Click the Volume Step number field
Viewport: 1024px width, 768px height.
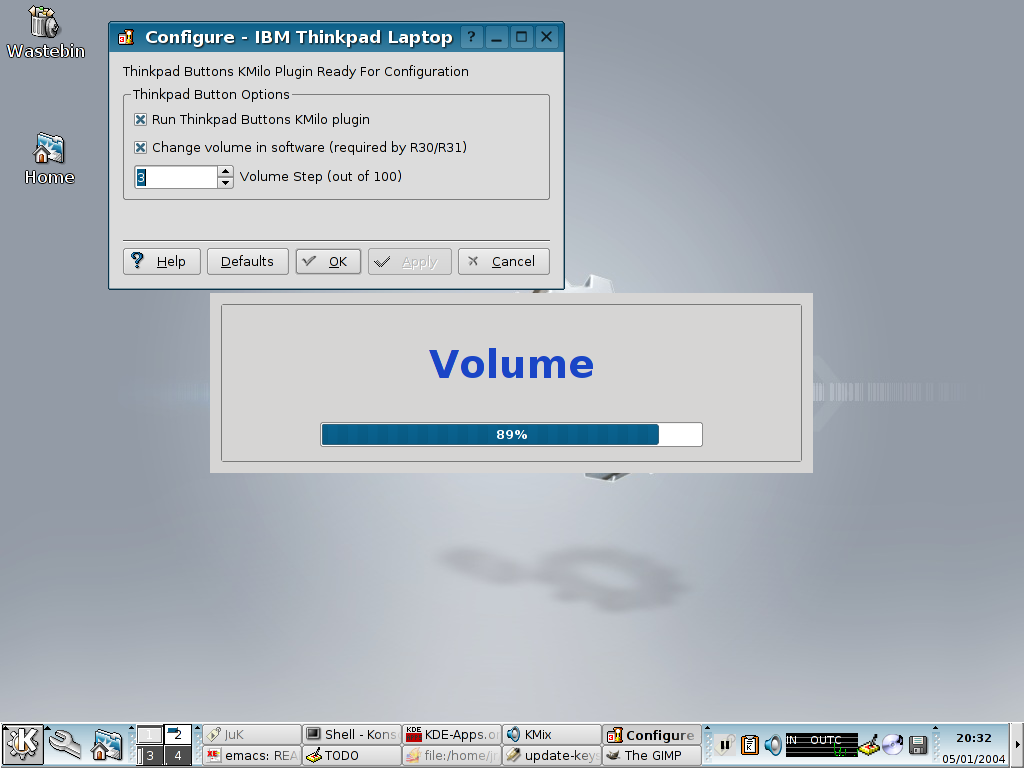pos(176,177)
